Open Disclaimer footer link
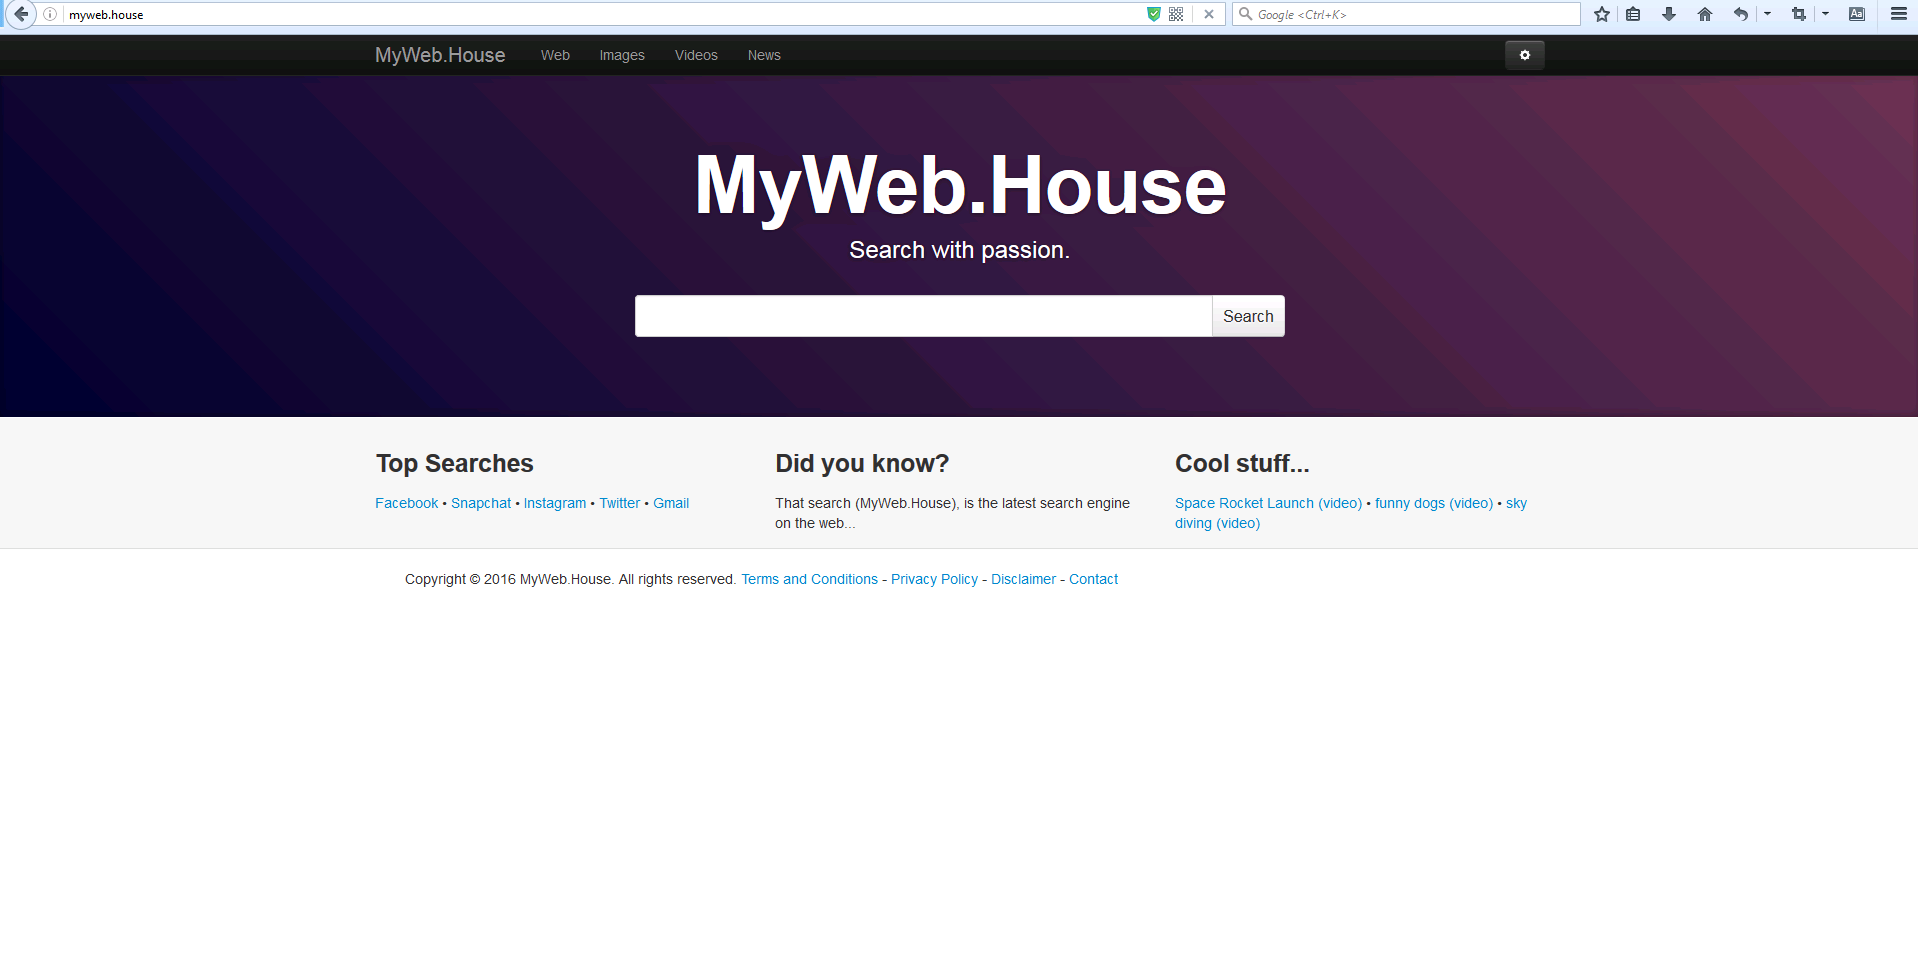Image resolution: width=1918 pixels, height=977 pixels. (x=1023, y=579)
